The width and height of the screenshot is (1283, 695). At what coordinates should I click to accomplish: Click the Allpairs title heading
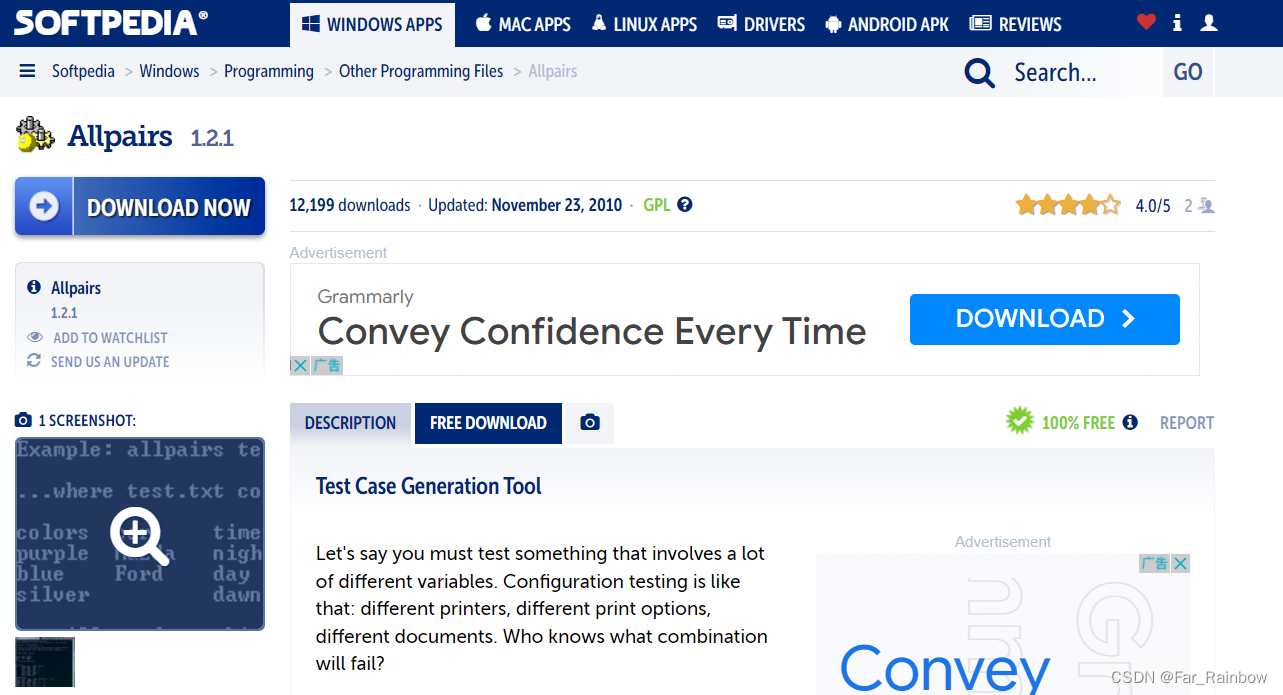pos(120,136)
